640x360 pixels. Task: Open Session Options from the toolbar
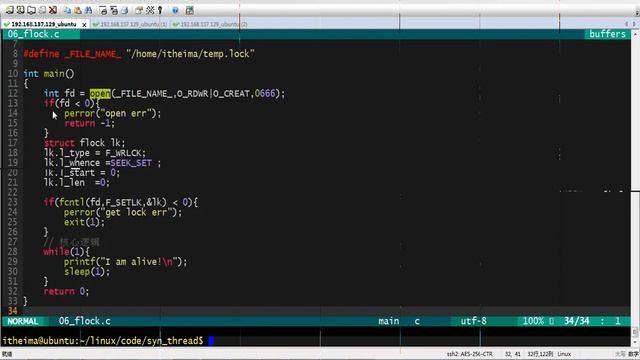pyautogui.click(x=139, y=10)
